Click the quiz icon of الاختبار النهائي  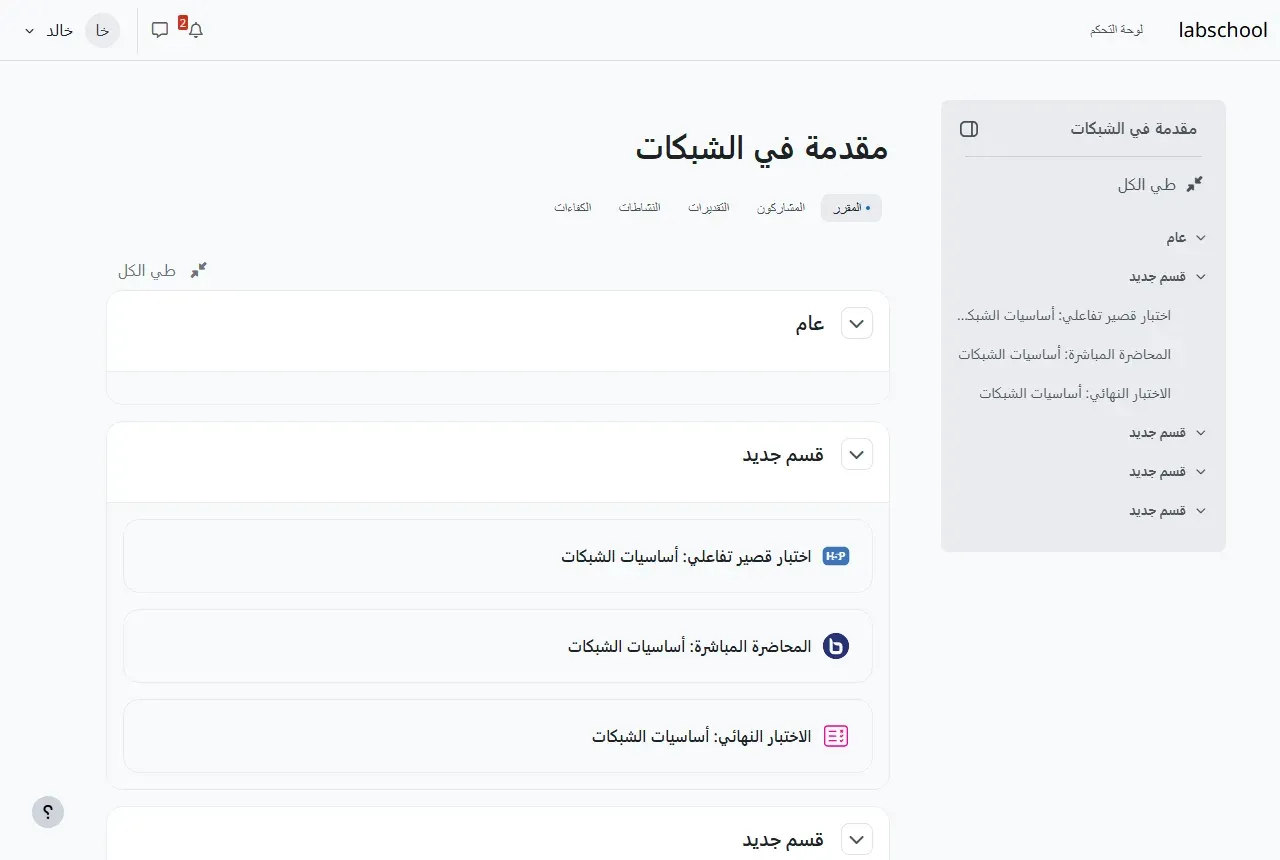coord(836,736)
